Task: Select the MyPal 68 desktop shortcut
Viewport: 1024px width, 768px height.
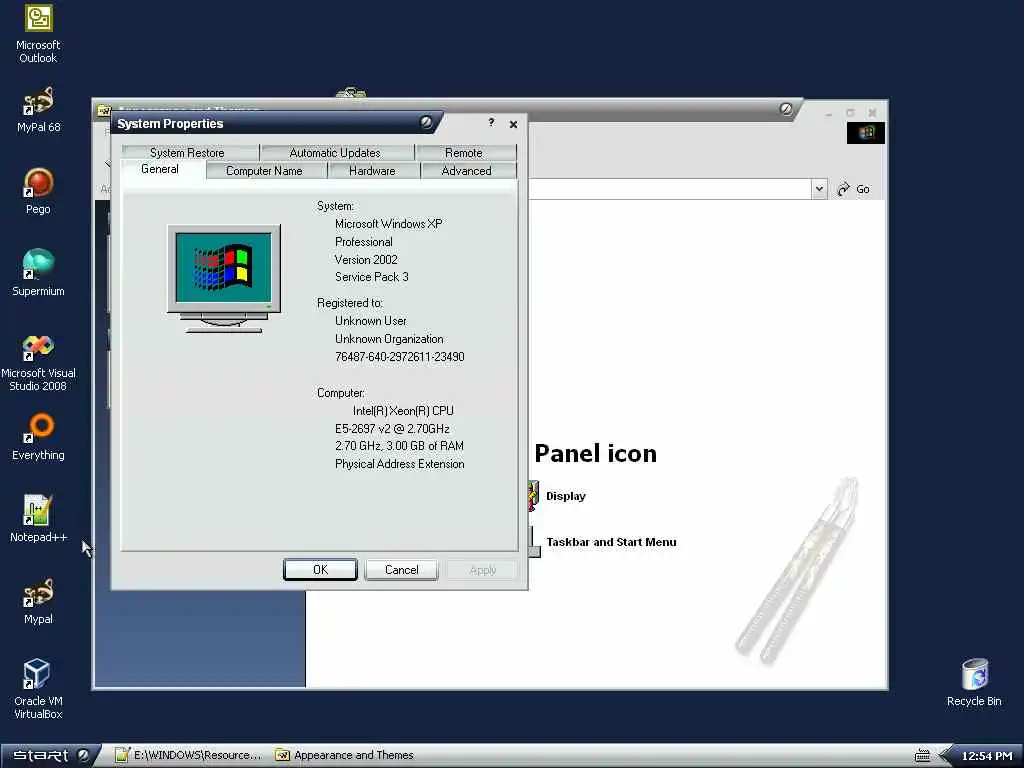Action: tap(38, 110)
